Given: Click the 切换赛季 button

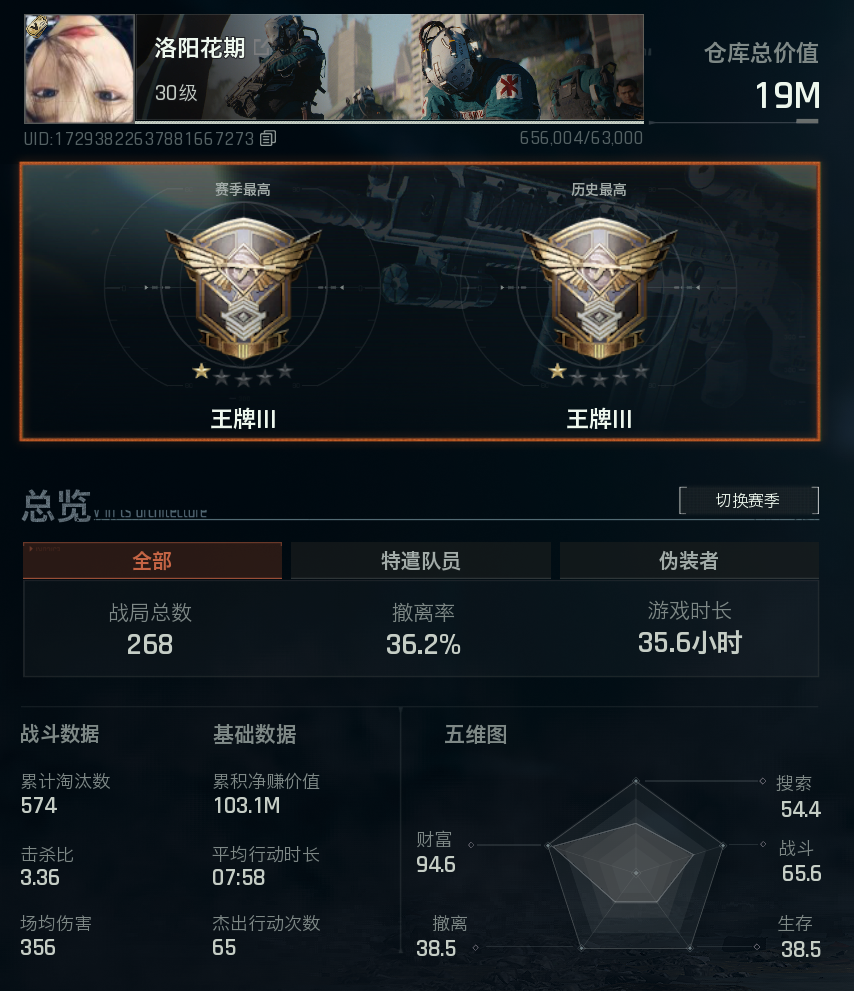Looking at the screenshot, I should pos(748,501).
